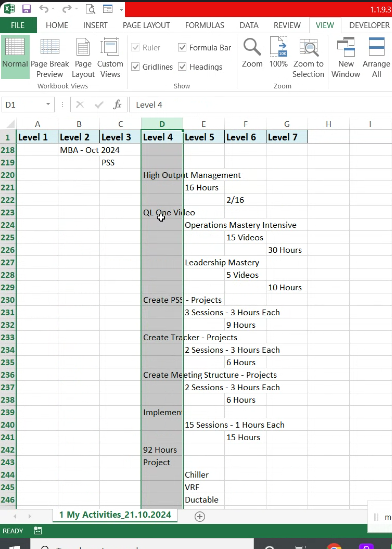
Task: Expand the Name Box dropdown
Action: (x=48, y=104)
